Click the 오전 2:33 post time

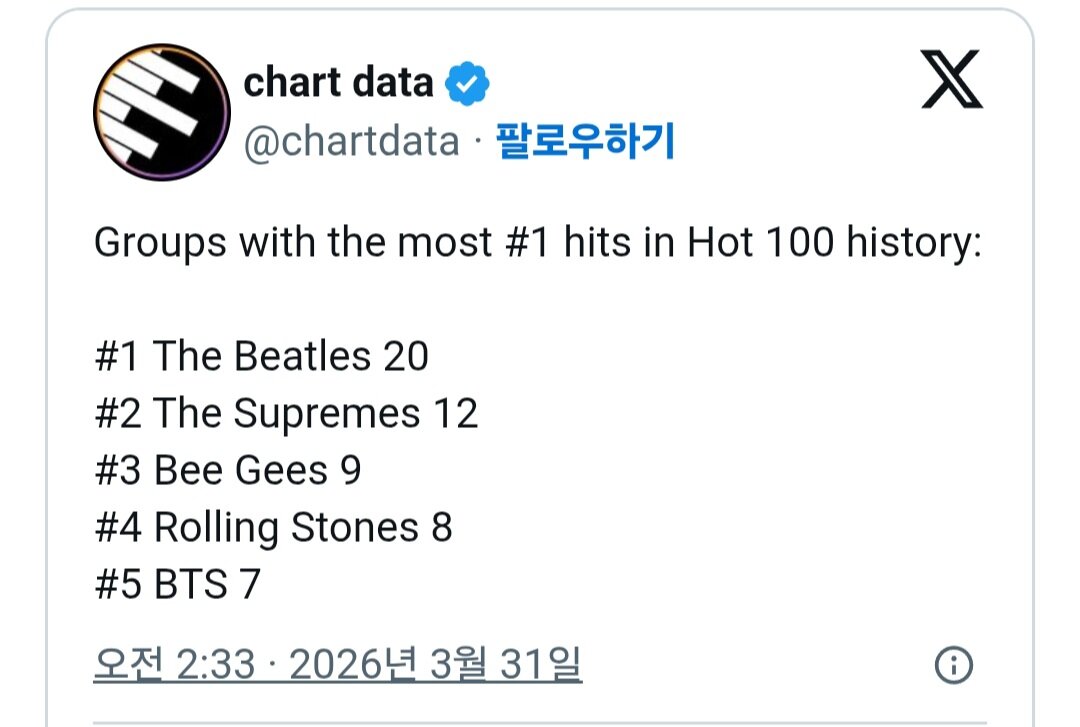pyautogui.click(x=174, y=664)
